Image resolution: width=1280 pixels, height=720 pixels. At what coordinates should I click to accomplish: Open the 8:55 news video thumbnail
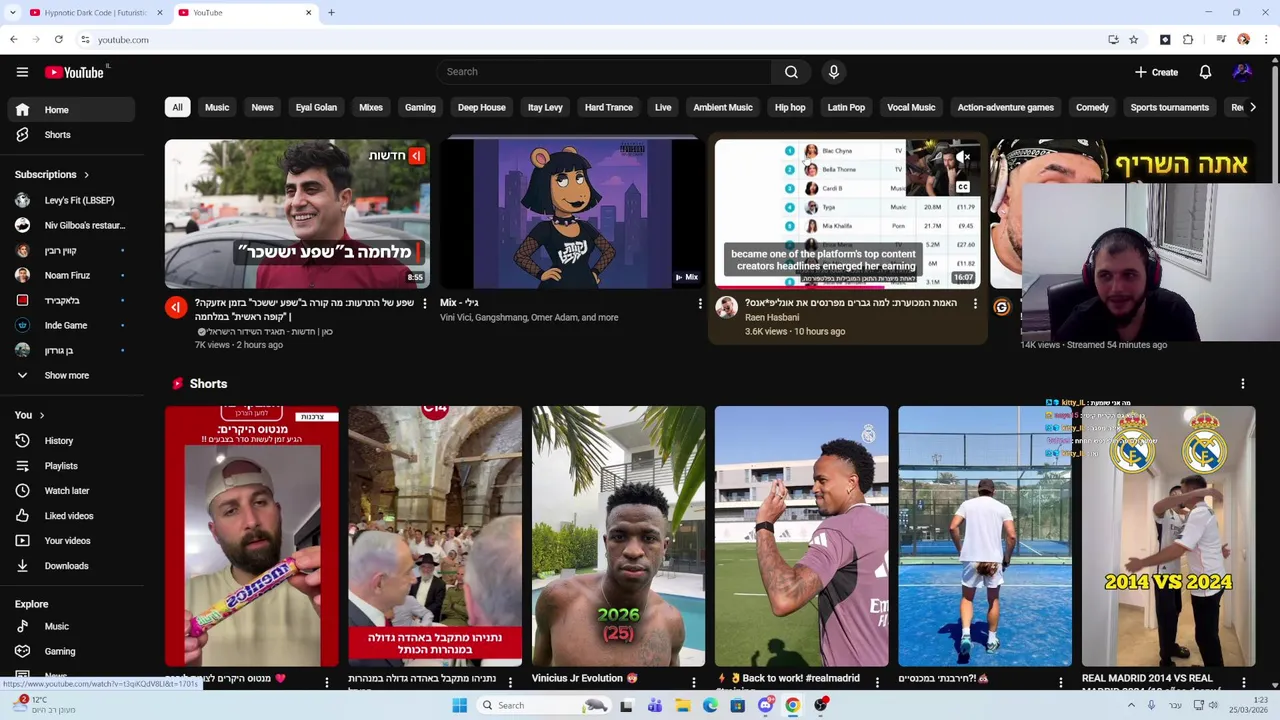coord(297,213)
